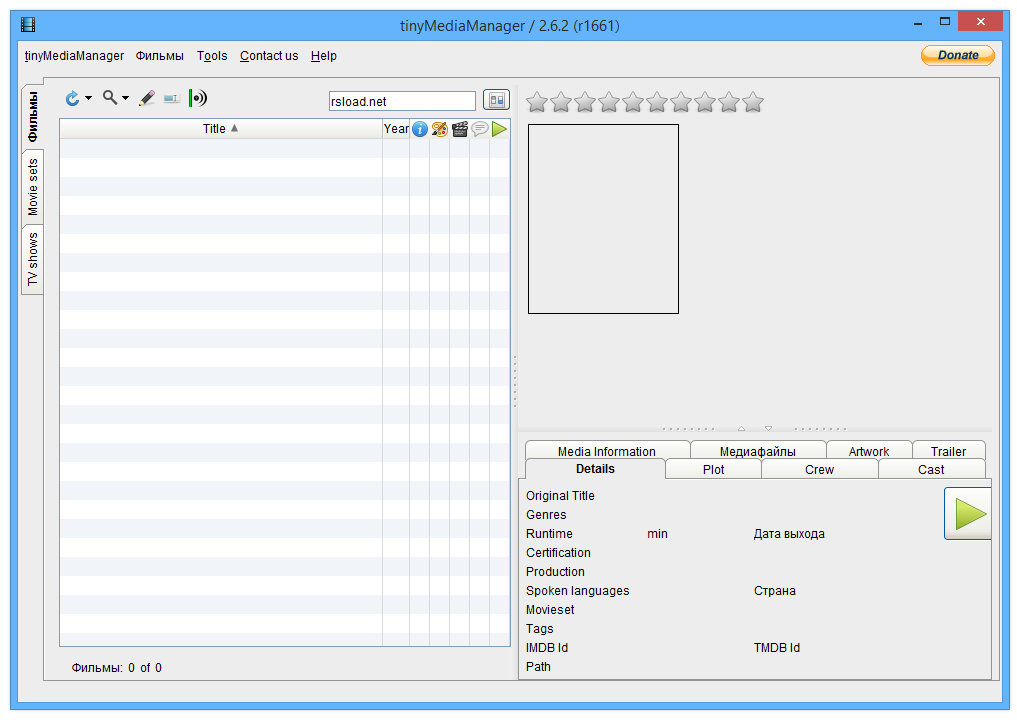Viewport: 1017px width, 723px height.
Task: Toggle the filter panel button beside search
Action: 496,100
